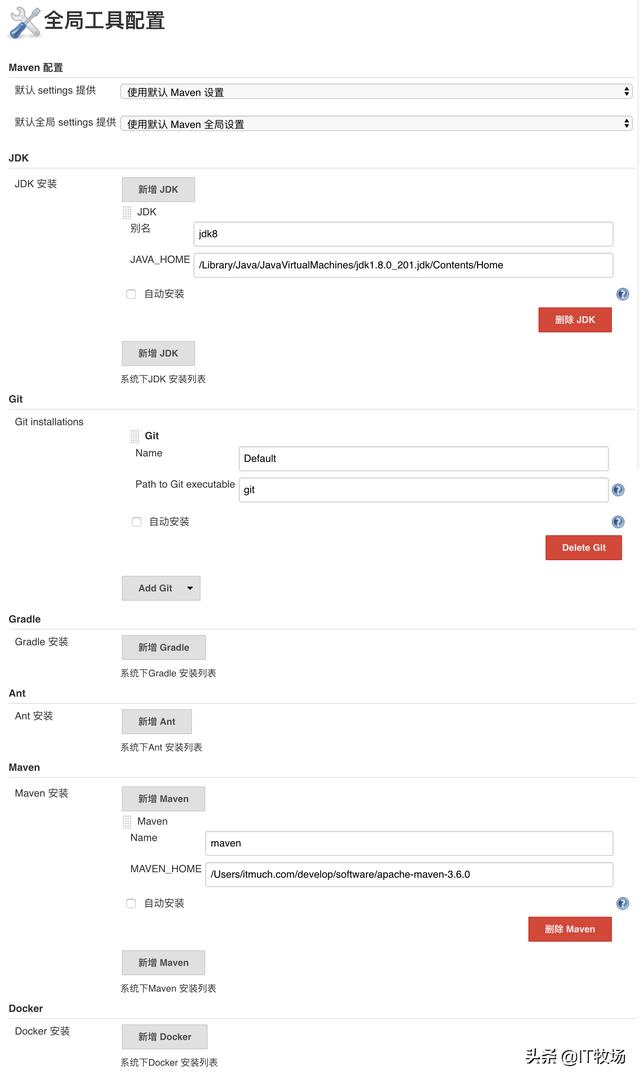Click the Git Name field with Default
Image resolution: width=640 pixels, height=1079 pixels.
point(423,458)
